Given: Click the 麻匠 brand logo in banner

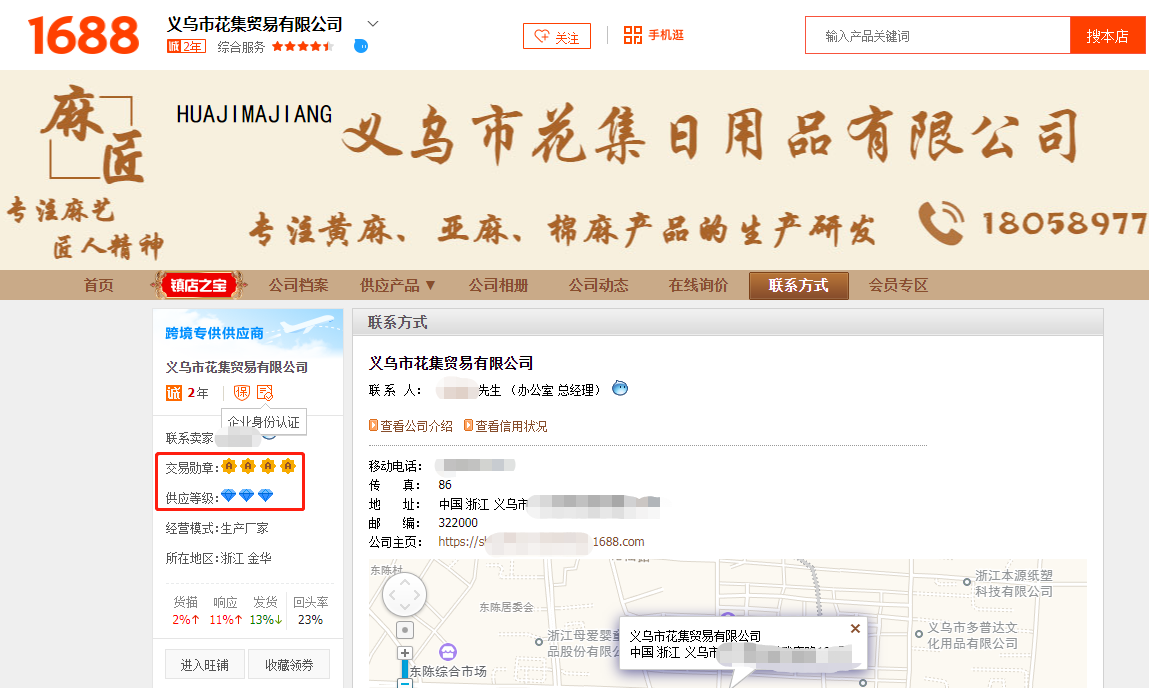Looking at the screenshot, I should coord(93,134).
